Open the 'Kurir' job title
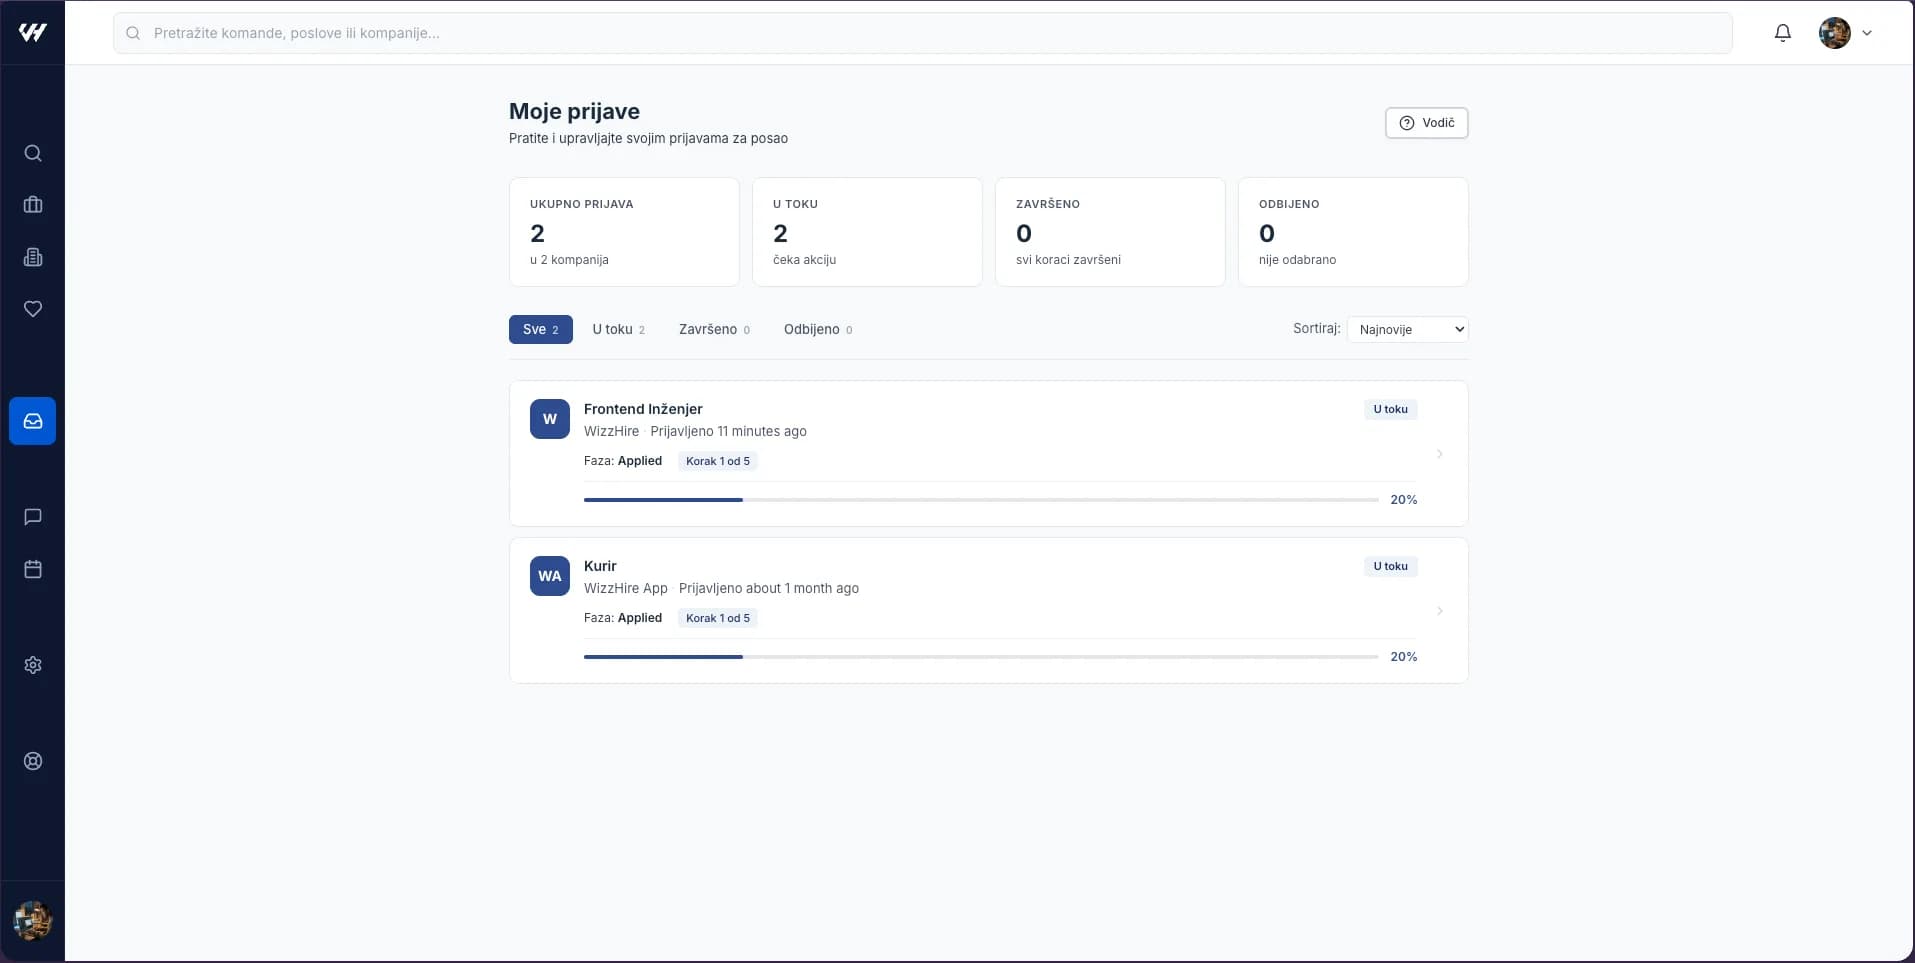This screenshot has width=1915, height=963. (600, 566)
